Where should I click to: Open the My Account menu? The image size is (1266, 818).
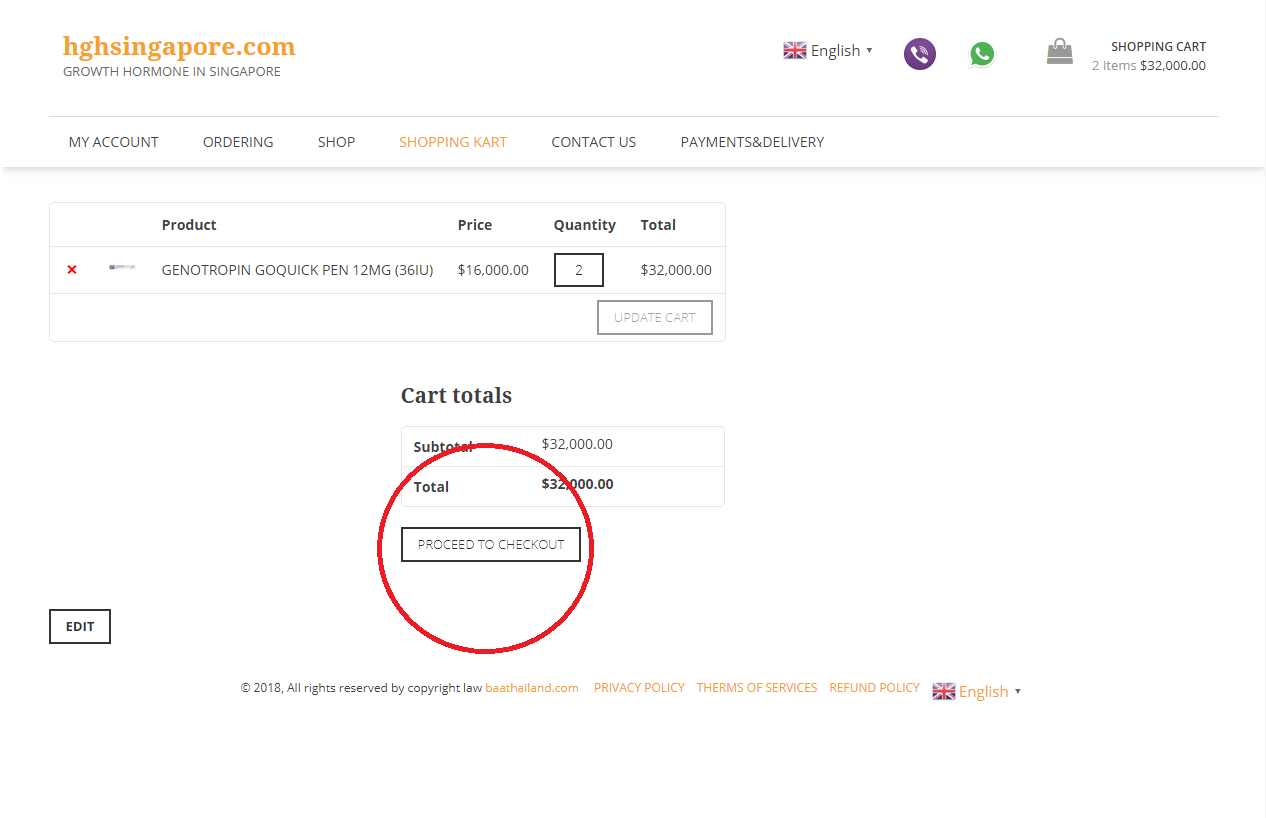114,142
